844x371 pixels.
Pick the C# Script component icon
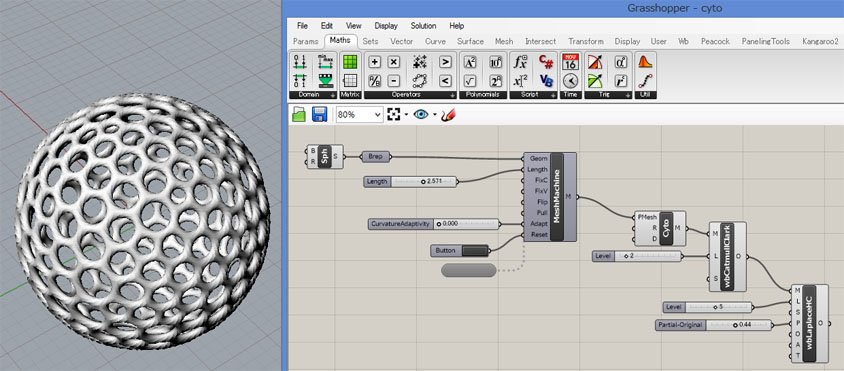tap(546, 62)
